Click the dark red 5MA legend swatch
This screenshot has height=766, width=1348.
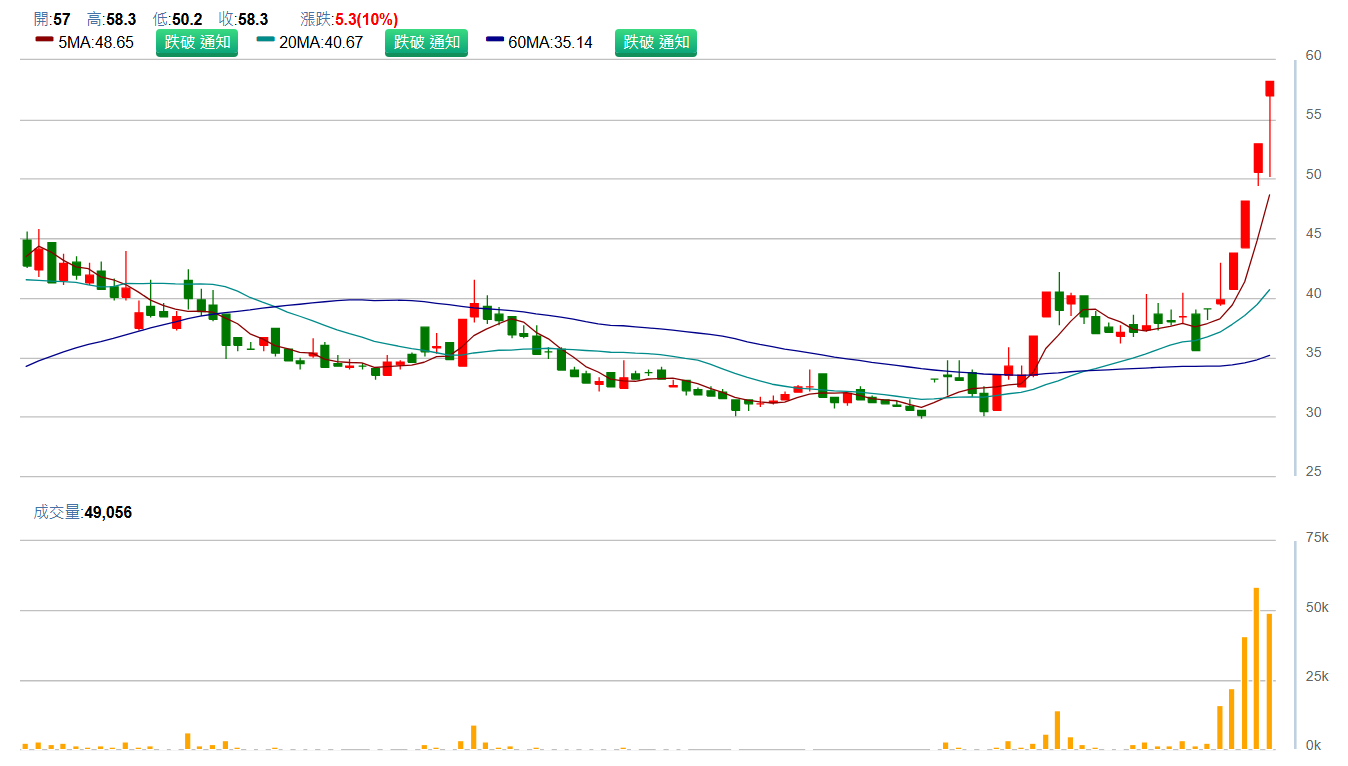[44, 39]
